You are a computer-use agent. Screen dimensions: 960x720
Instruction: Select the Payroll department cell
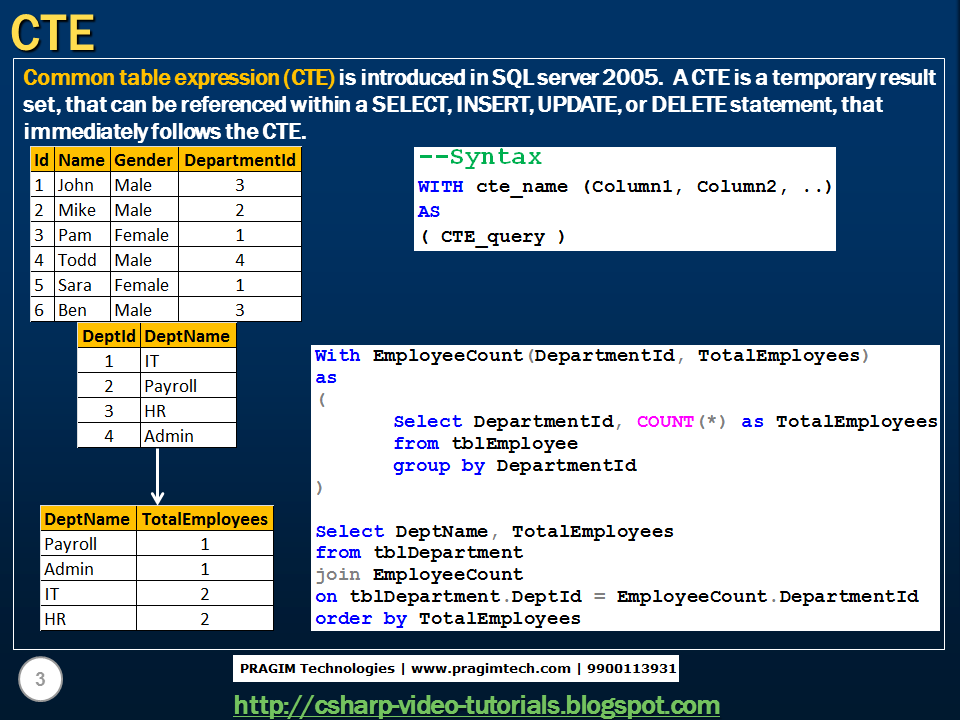(171, 386)
